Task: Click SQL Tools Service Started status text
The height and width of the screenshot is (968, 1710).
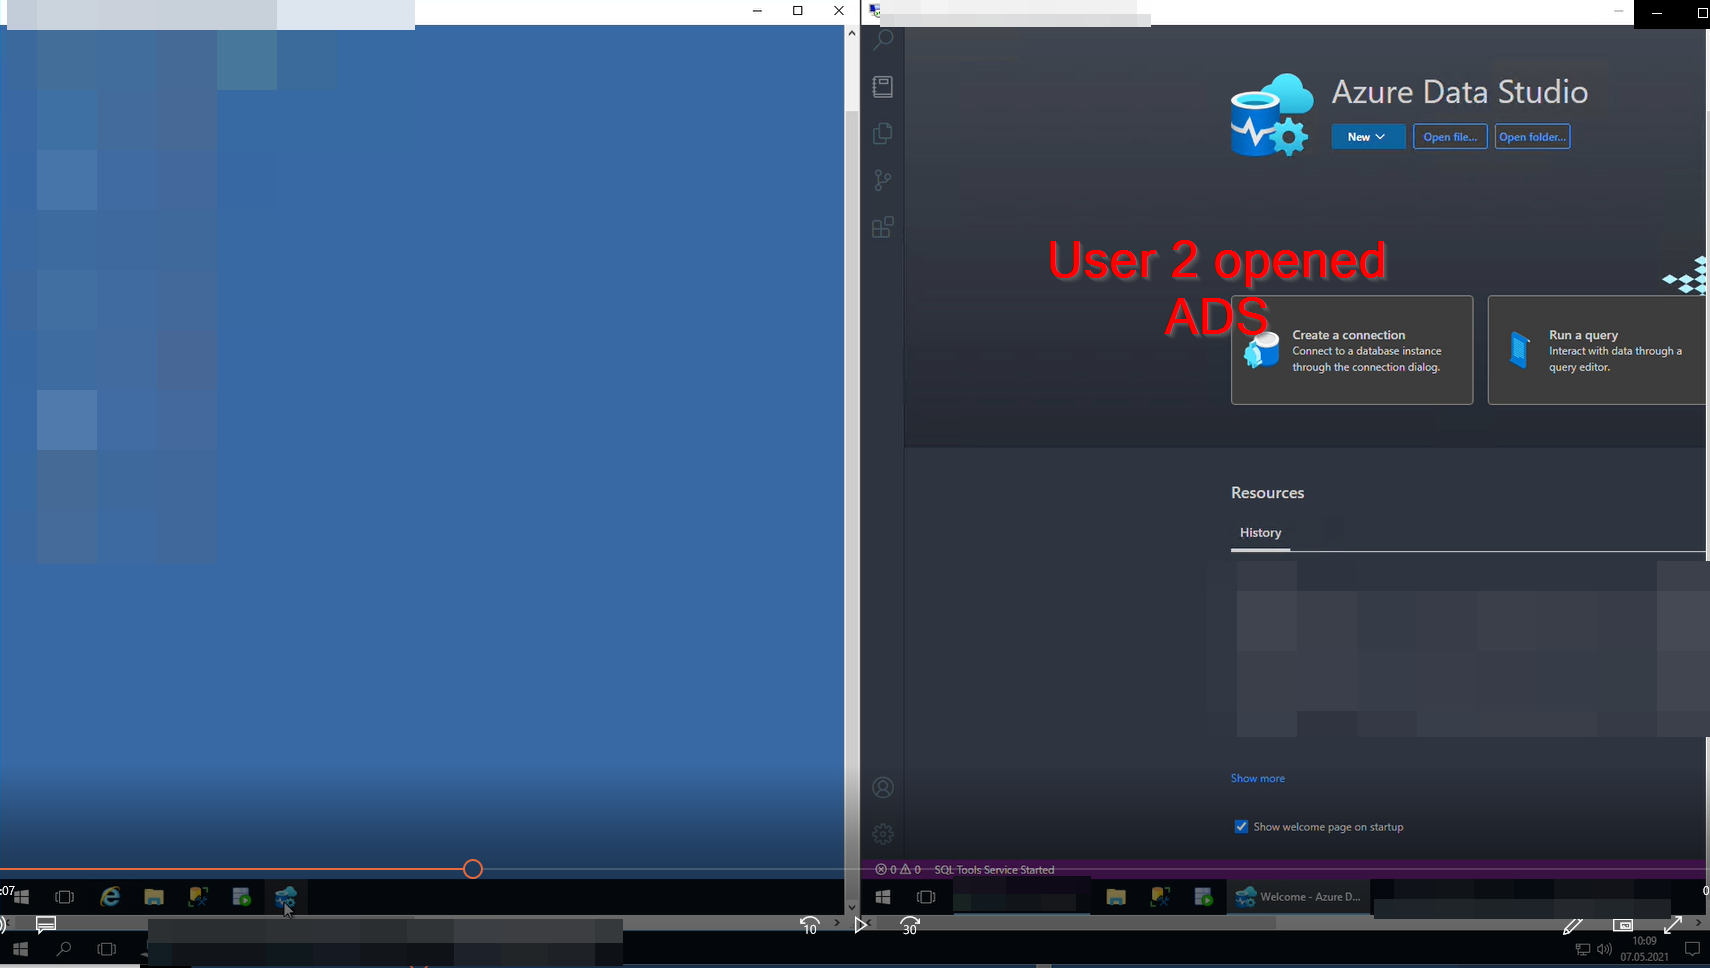Action: (x=994, y=870)
